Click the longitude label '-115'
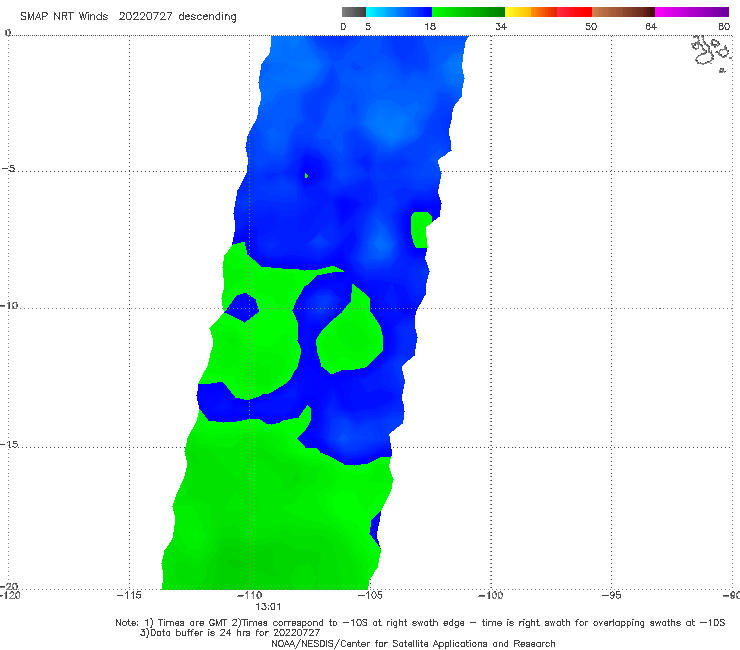Screen dimensions: 740x650 click(x=129, y=595)
